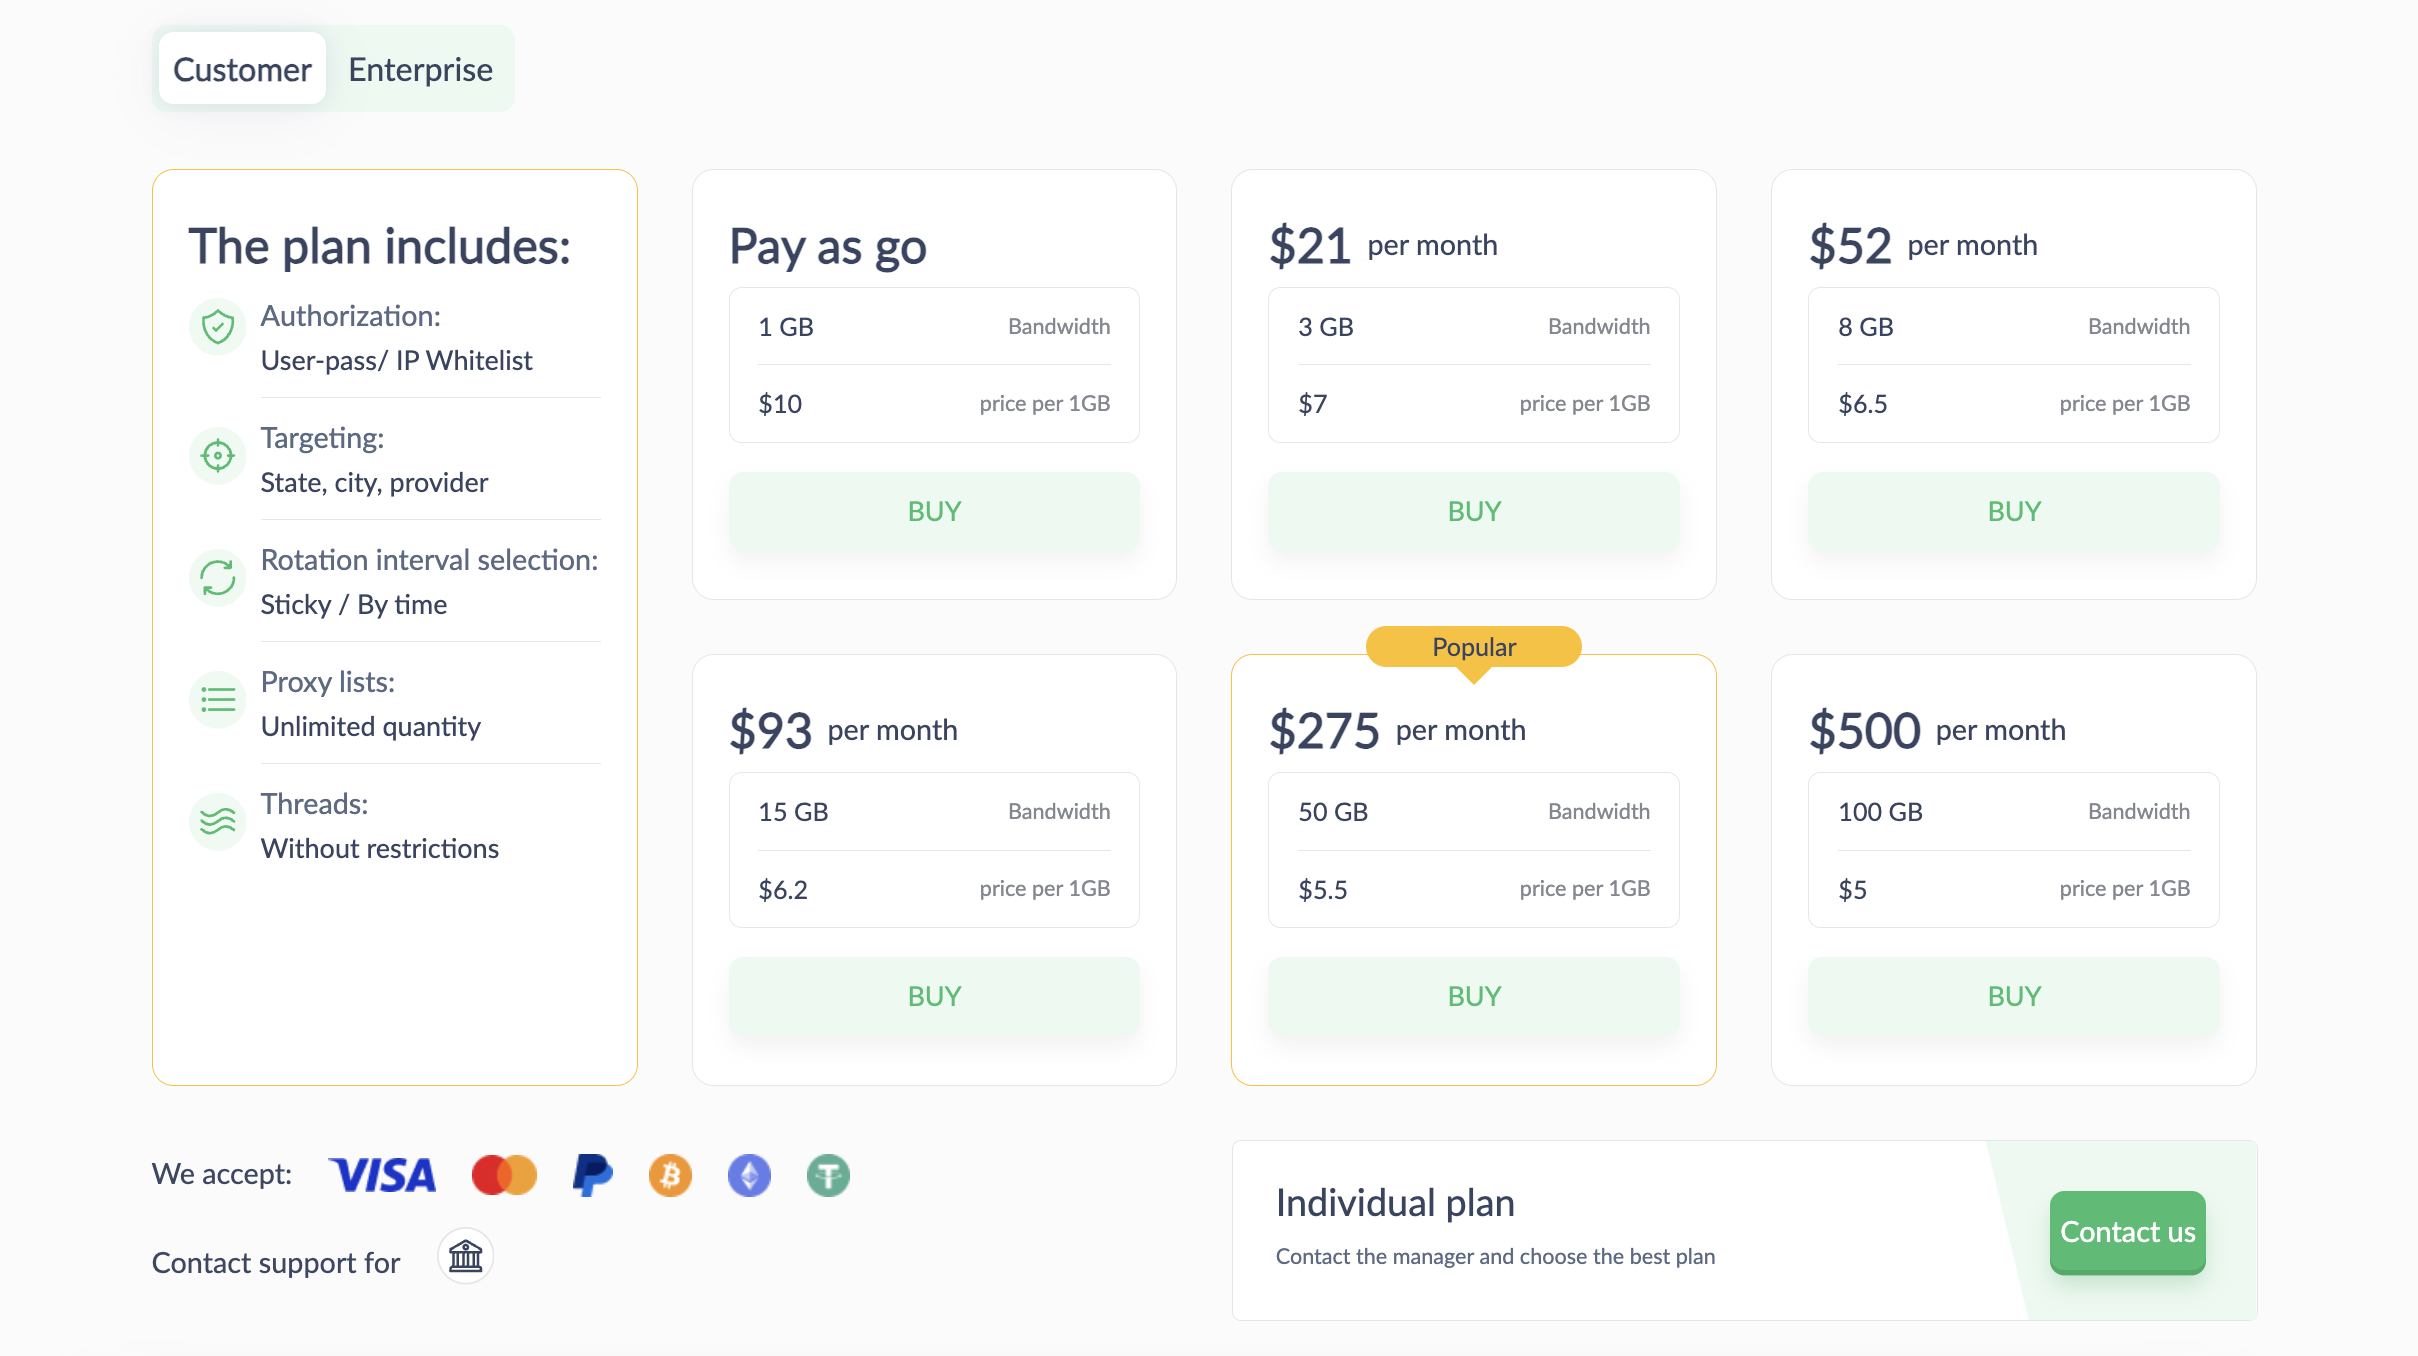The width and height of the screenshot is (2418, 1356).
Task: Click the Proxy lists icon
Action: 218,700
